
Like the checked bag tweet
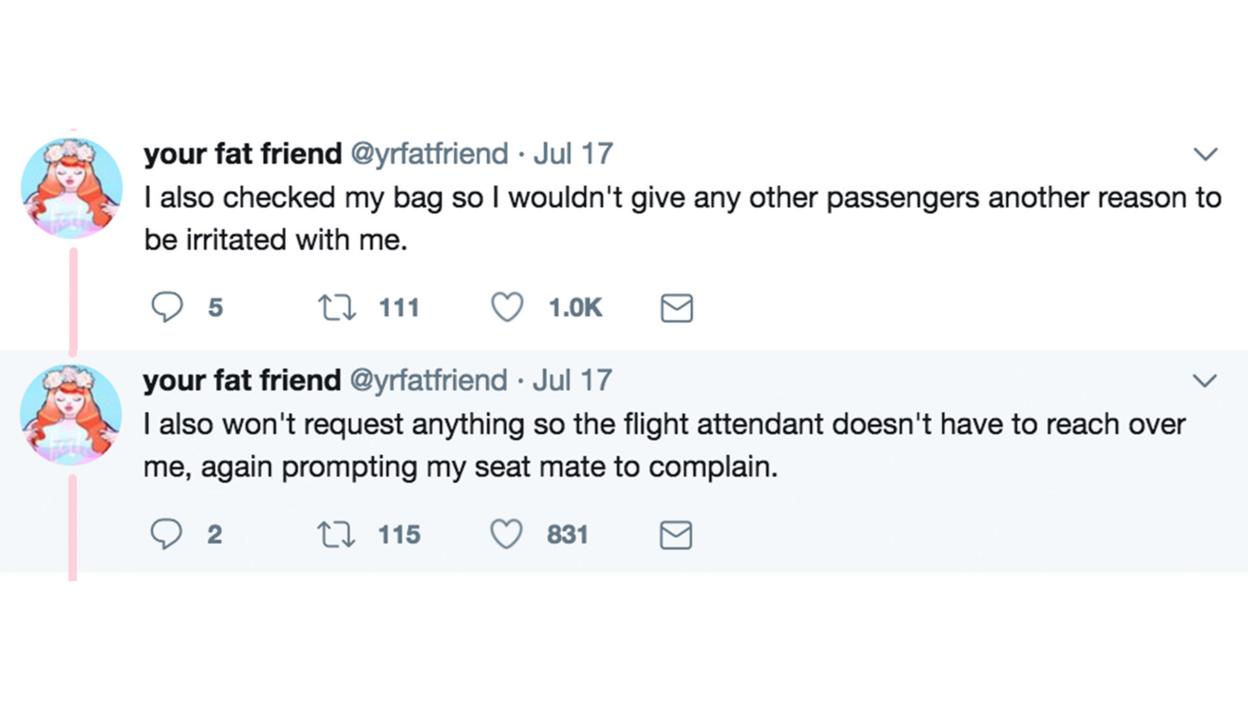(x=507, y=308)
